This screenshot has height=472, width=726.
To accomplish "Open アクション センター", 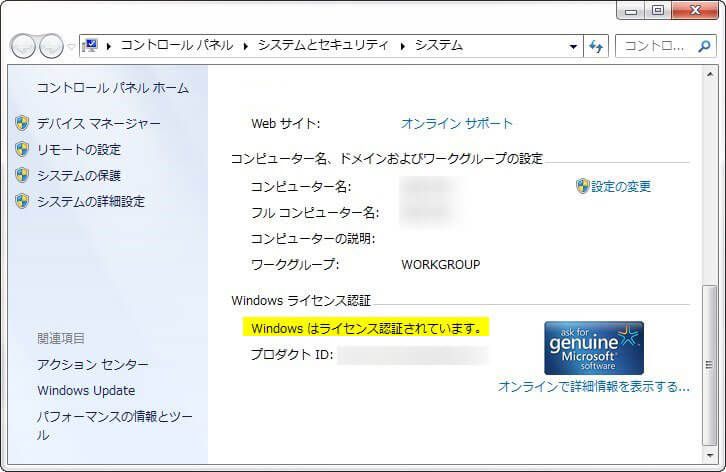I will click(x=93, y=364).
